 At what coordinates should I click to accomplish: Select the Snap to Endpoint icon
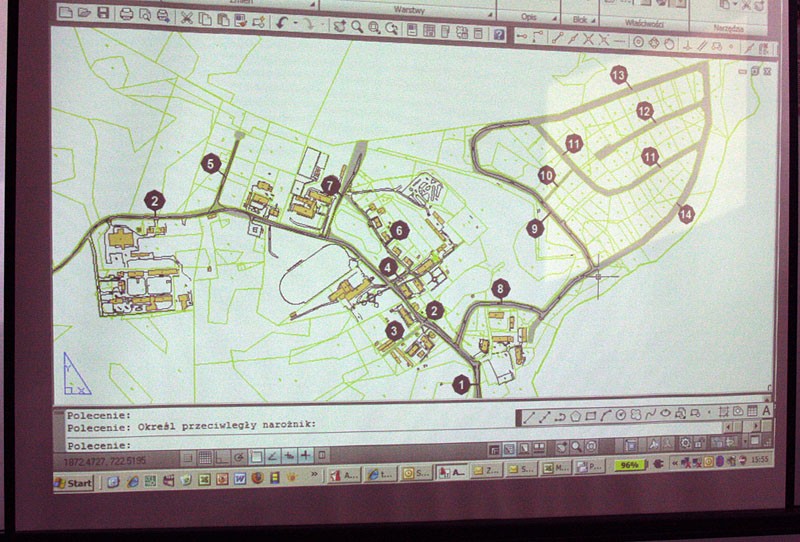tap(558, 39)
